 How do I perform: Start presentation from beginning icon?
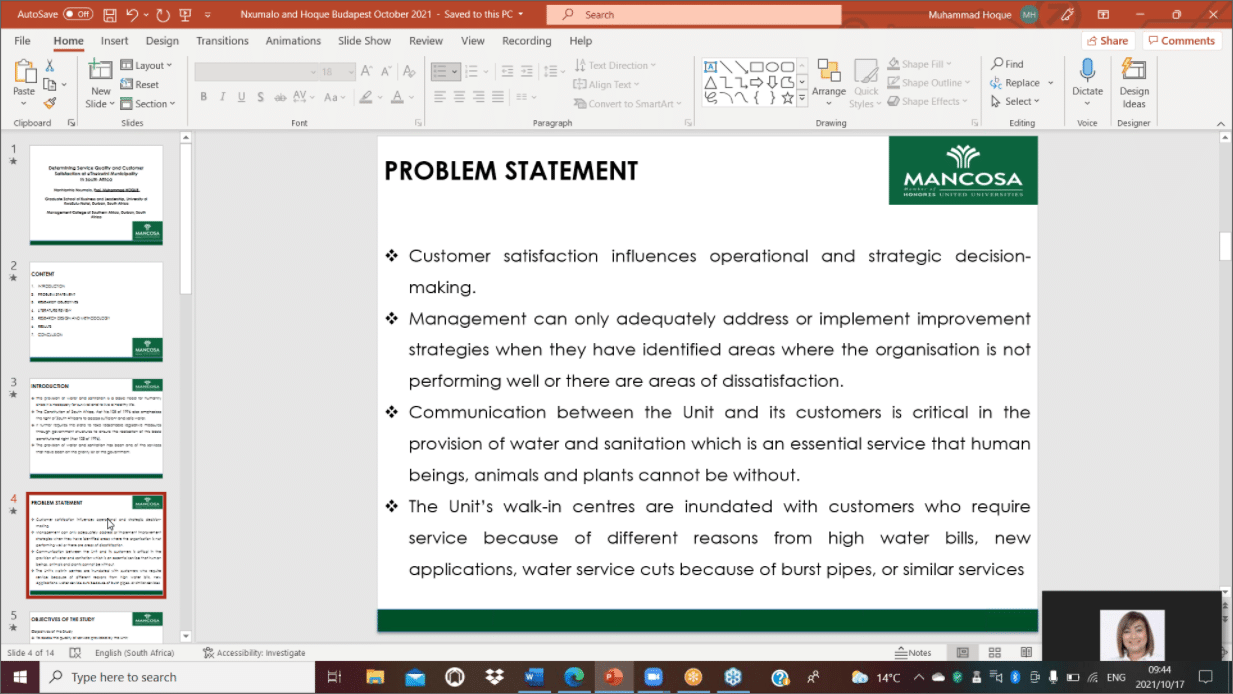click(183, 15)
